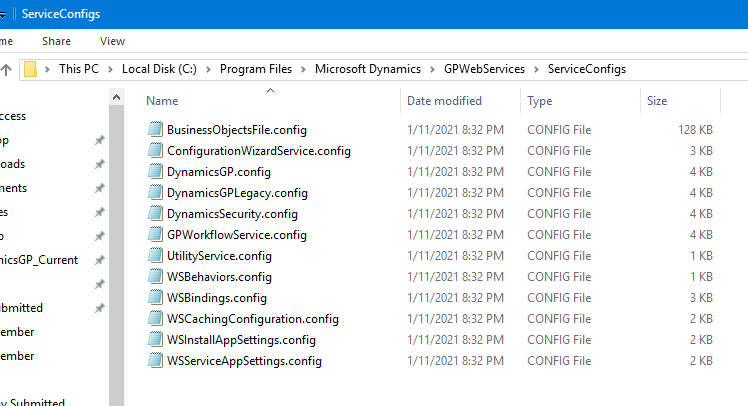This screenshot has height=406, width=748.
Task: Select the 'nents' item in navigation pane
Action: click(x=13, y=188)
